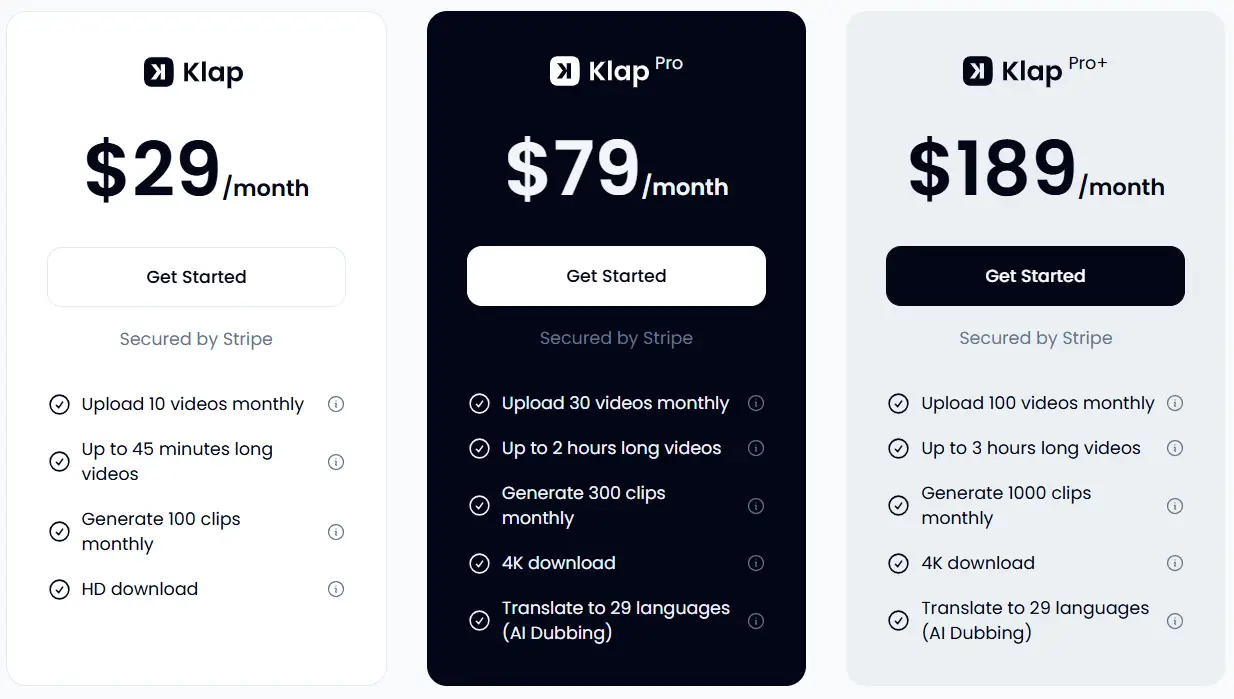Click checkmark next to Upload 30 videos monthly

pyautogui.click(x=479, y=404)
